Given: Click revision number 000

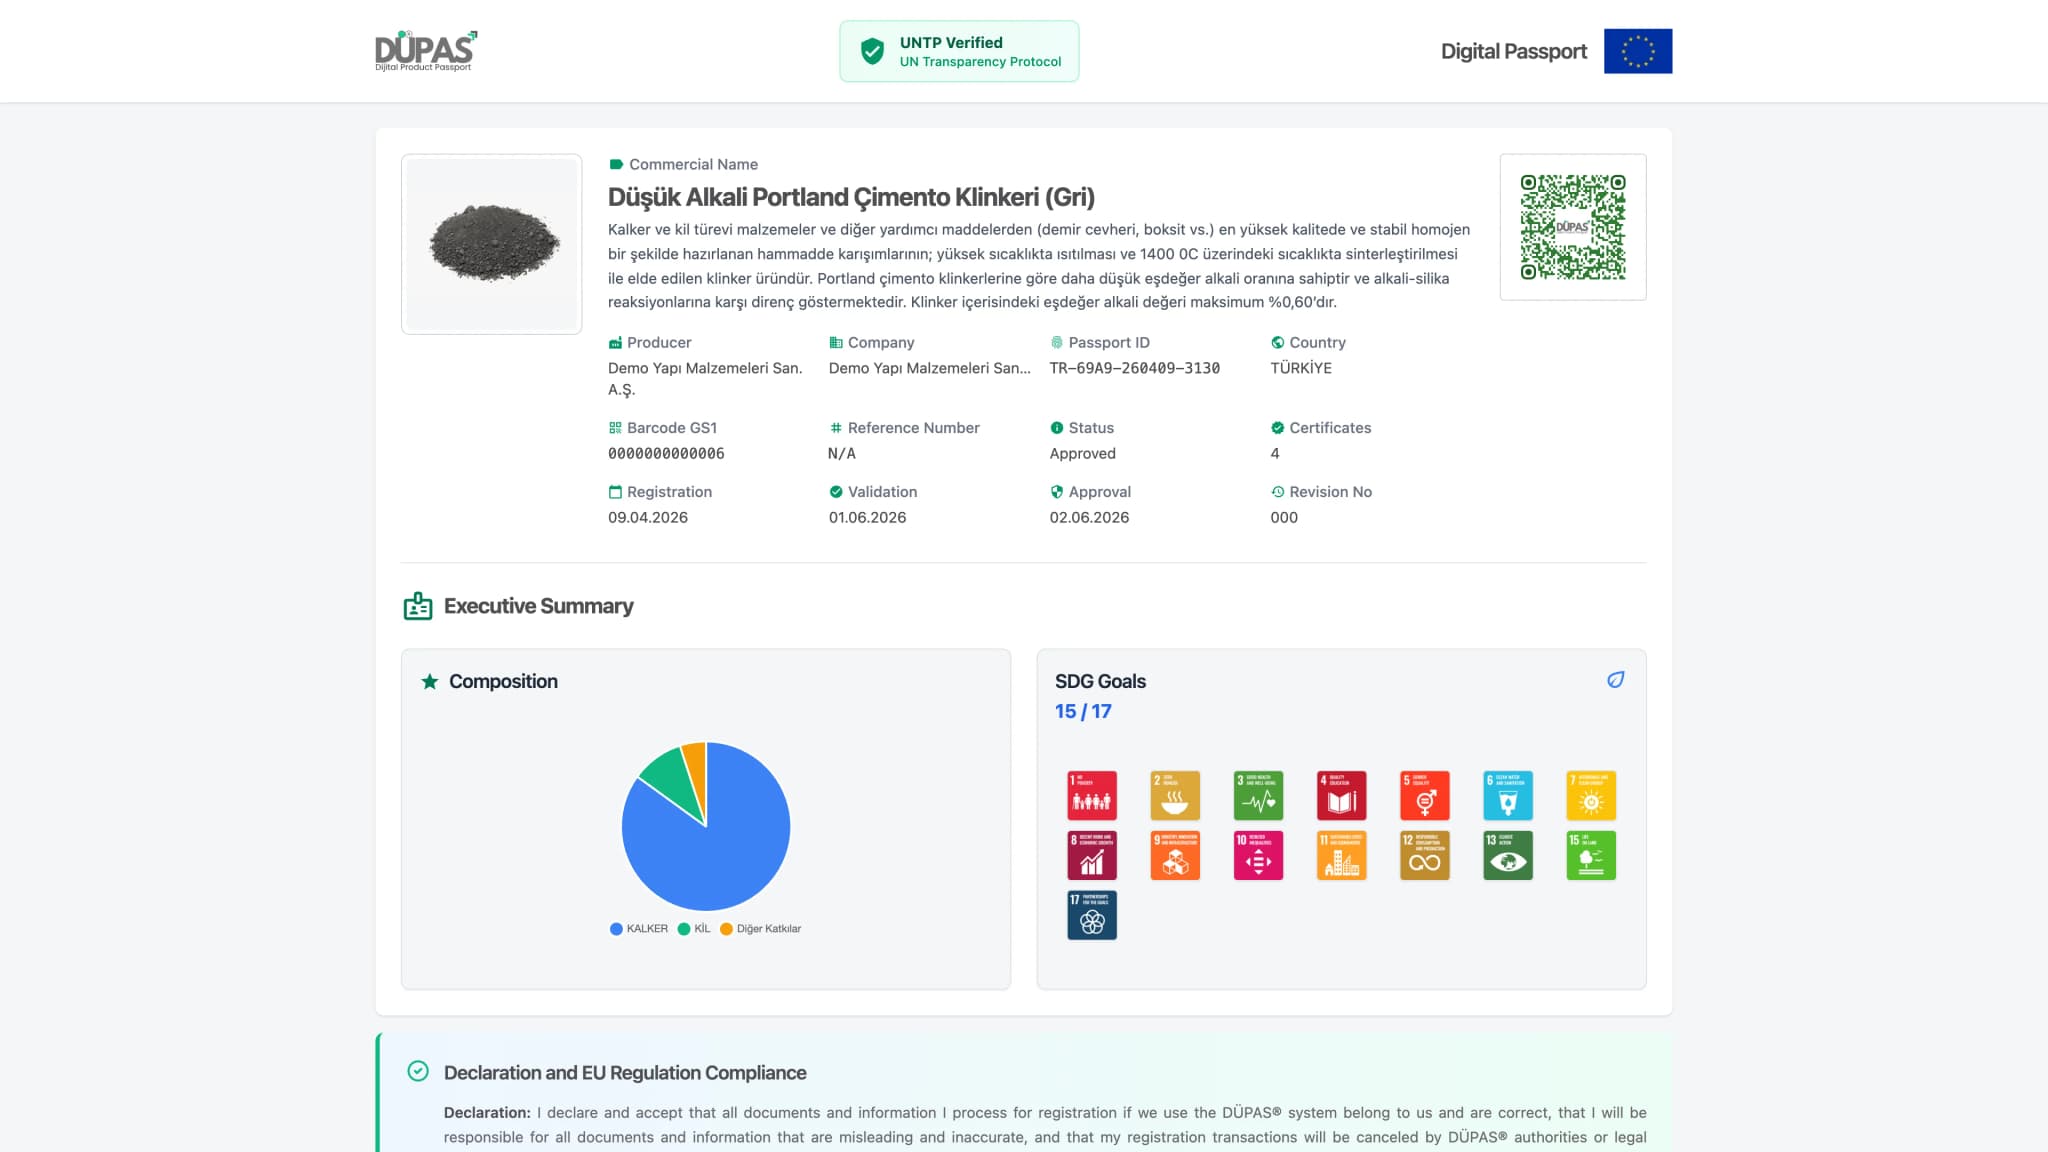Looking at the screenshot, I should (1284, 518).
